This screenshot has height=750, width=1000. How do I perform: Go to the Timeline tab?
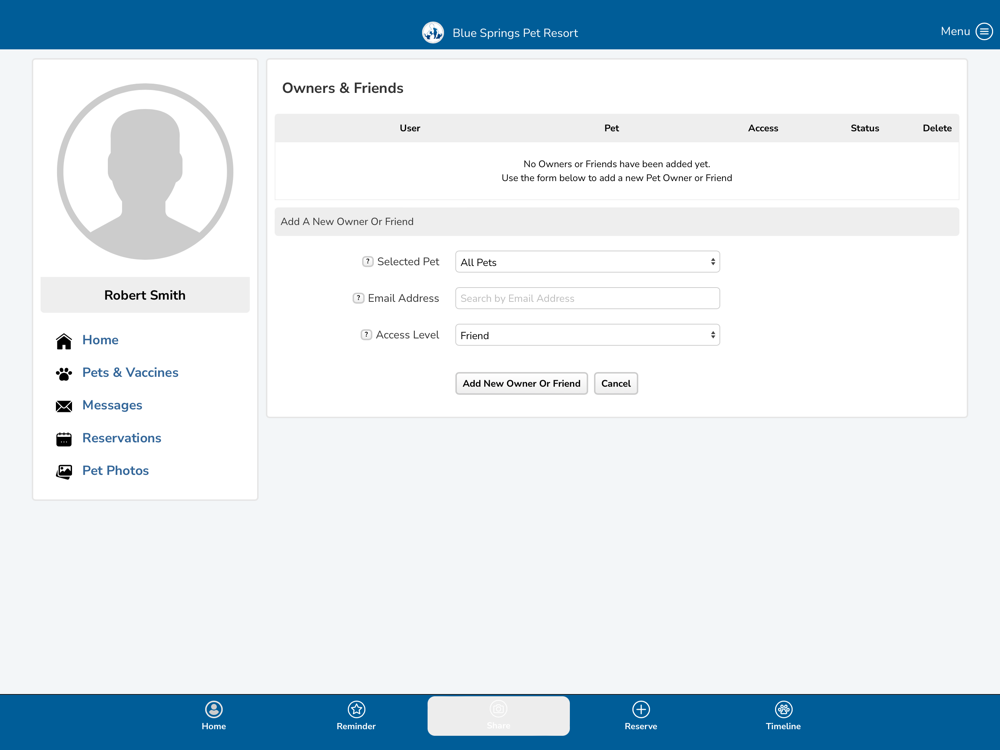[783, 716]
